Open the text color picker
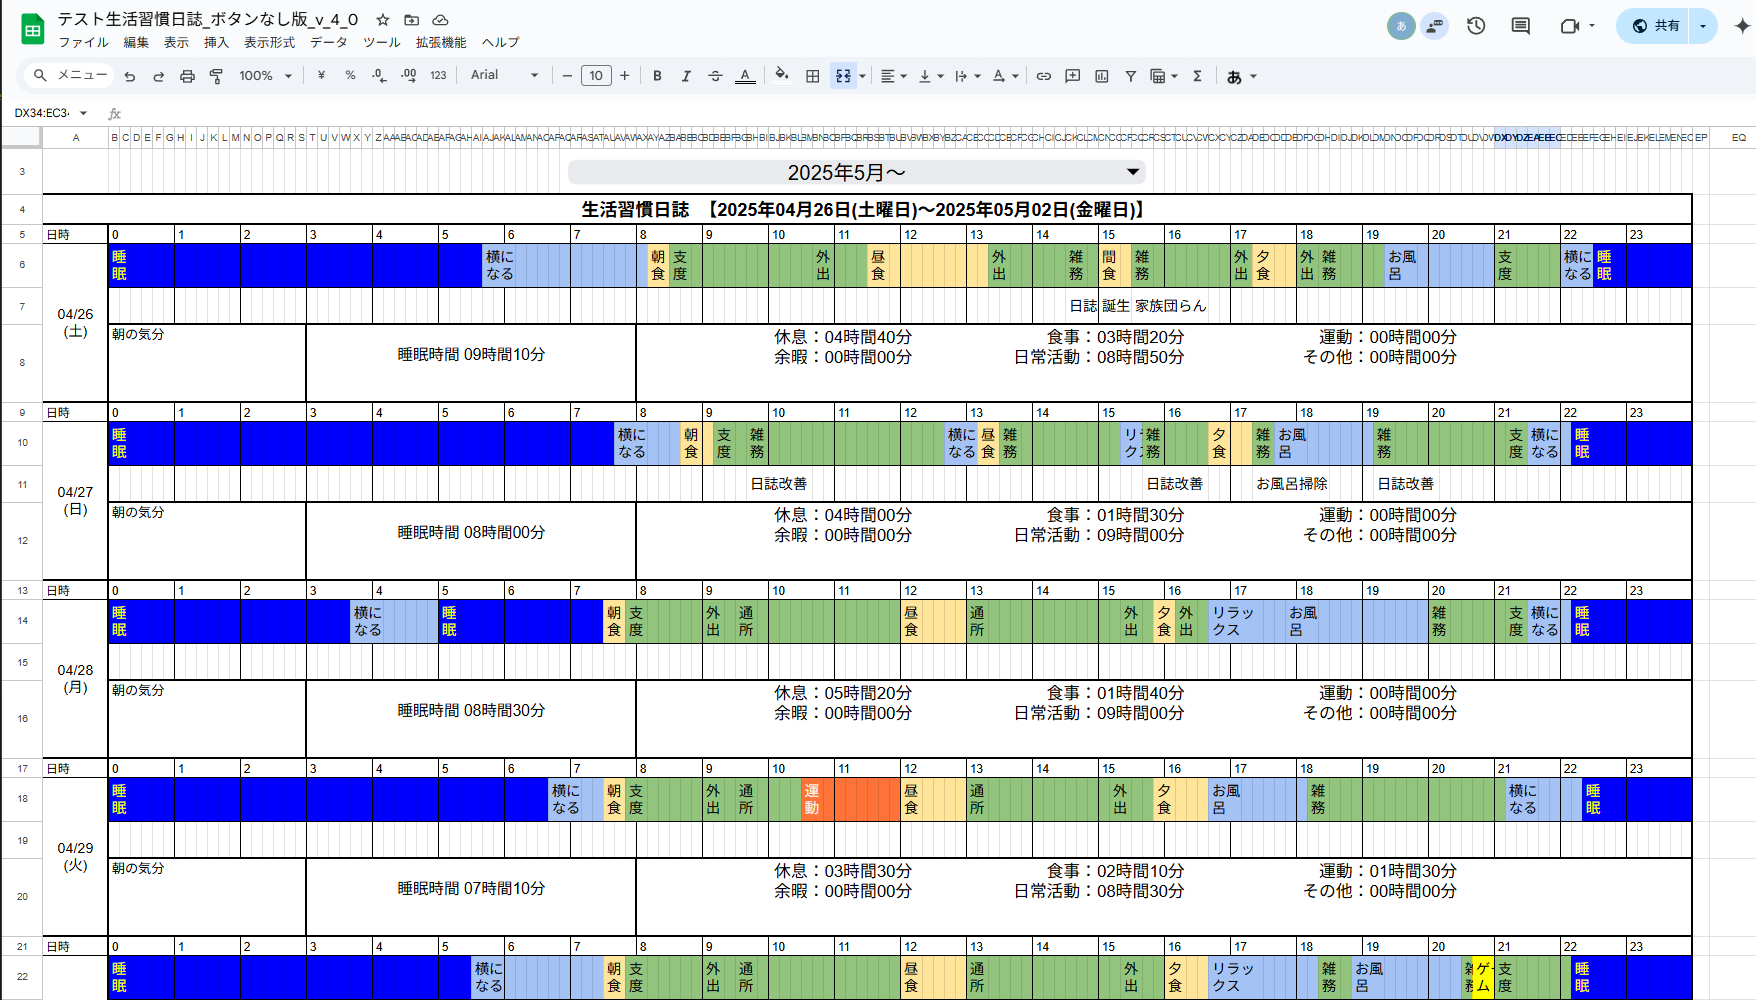Image resolution: width=1756 pixels, height=1000 pixels. tap(745, 76)
